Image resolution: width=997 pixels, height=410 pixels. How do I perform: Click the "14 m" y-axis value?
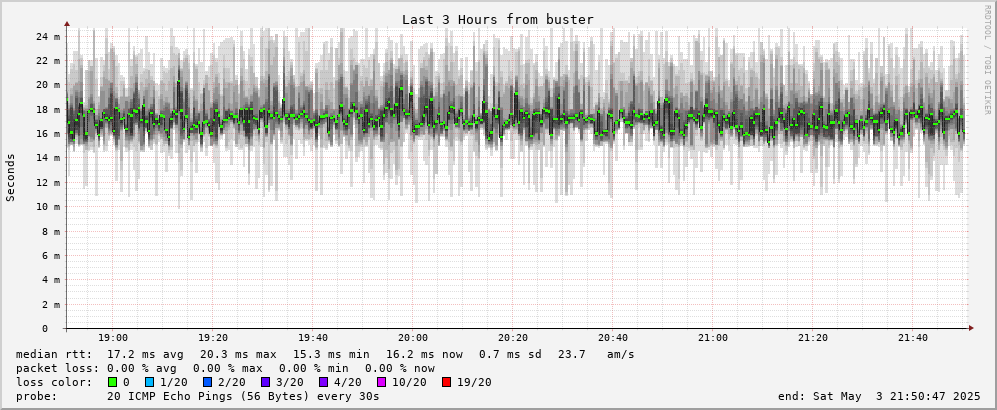click(48, 158)
